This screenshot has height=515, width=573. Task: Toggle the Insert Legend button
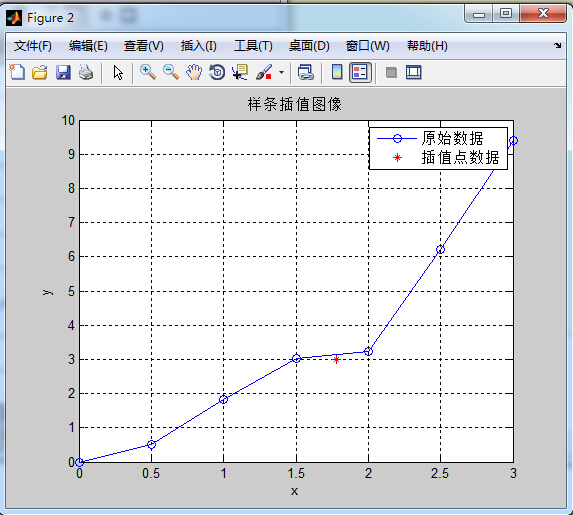click(360, 72)
